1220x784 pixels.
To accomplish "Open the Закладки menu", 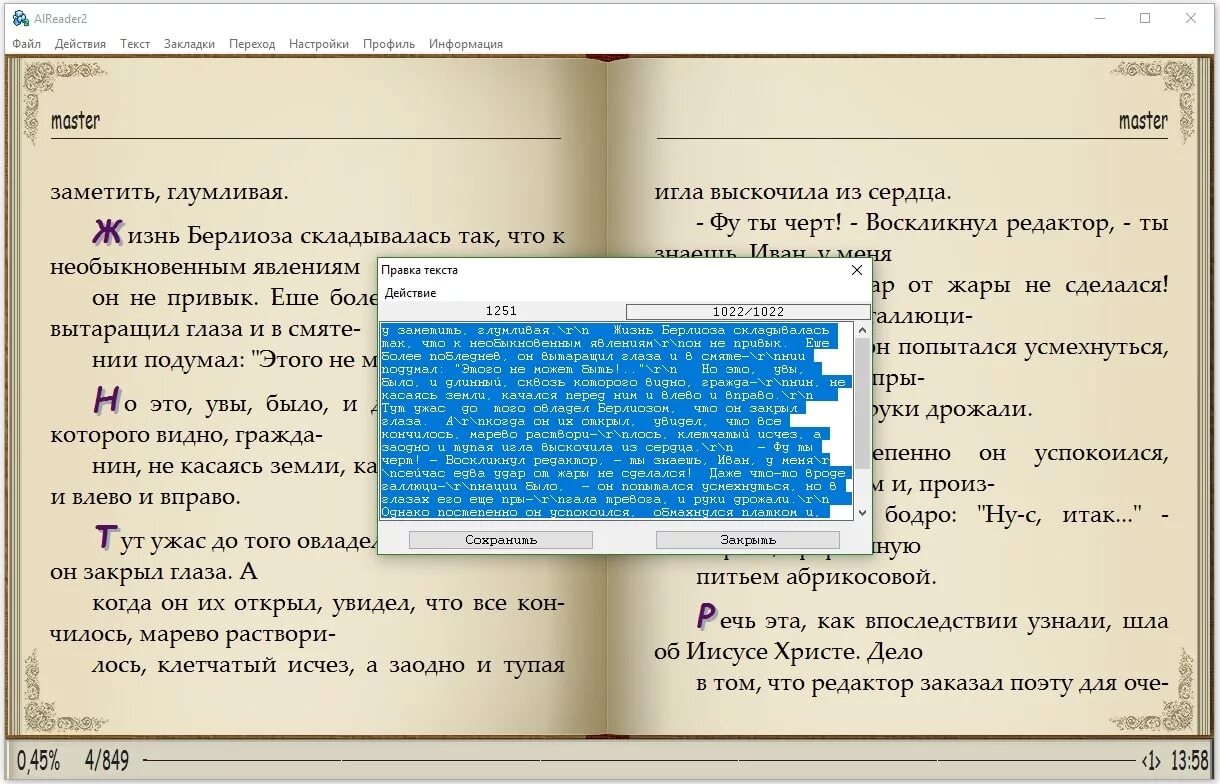I will click(x=189, y=44).
